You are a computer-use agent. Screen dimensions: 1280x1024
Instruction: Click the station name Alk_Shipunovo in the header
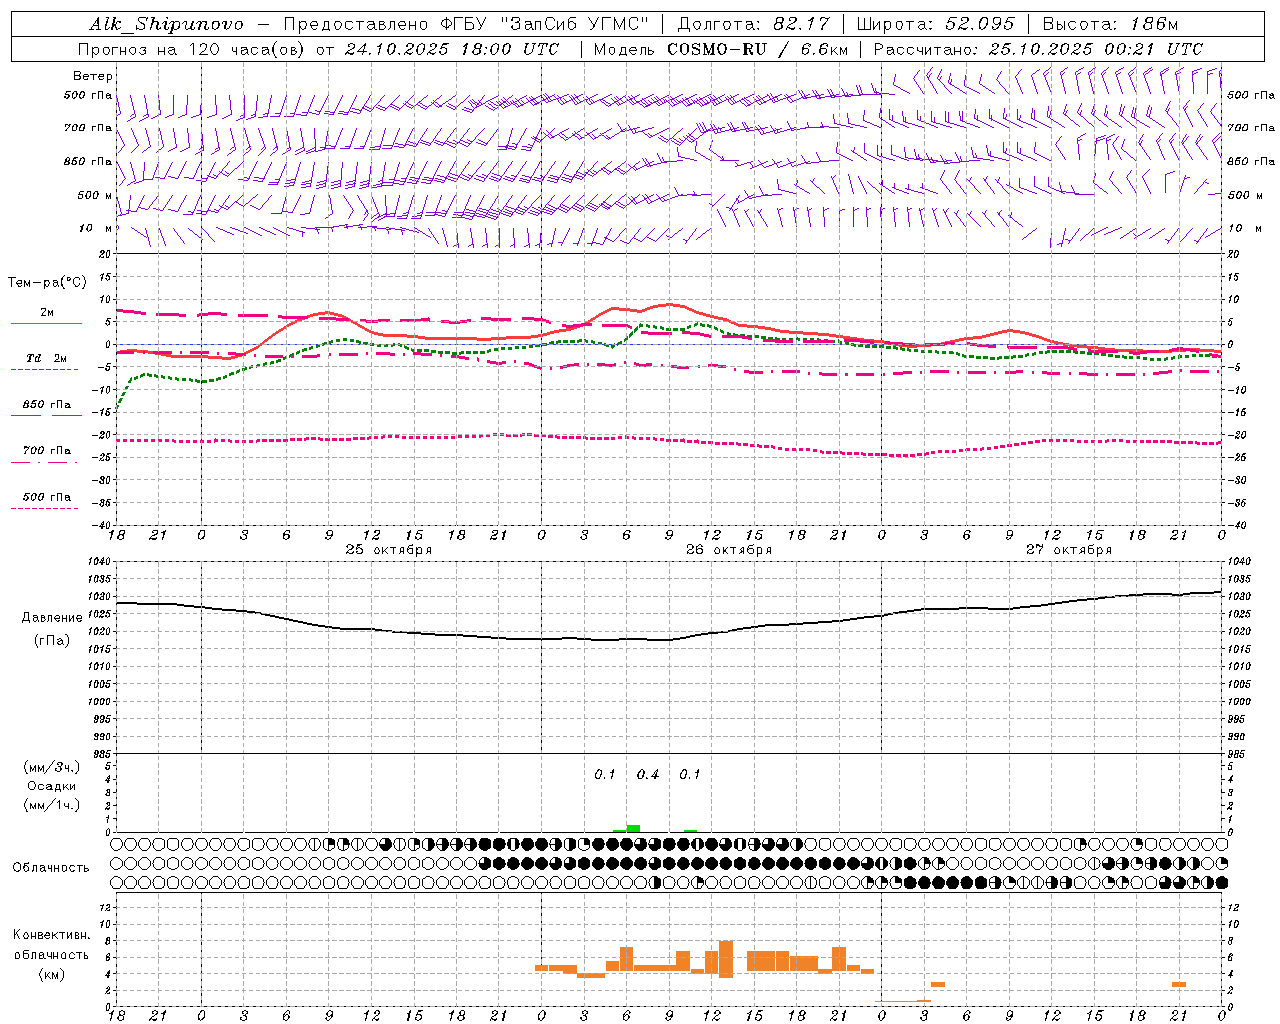167,24
